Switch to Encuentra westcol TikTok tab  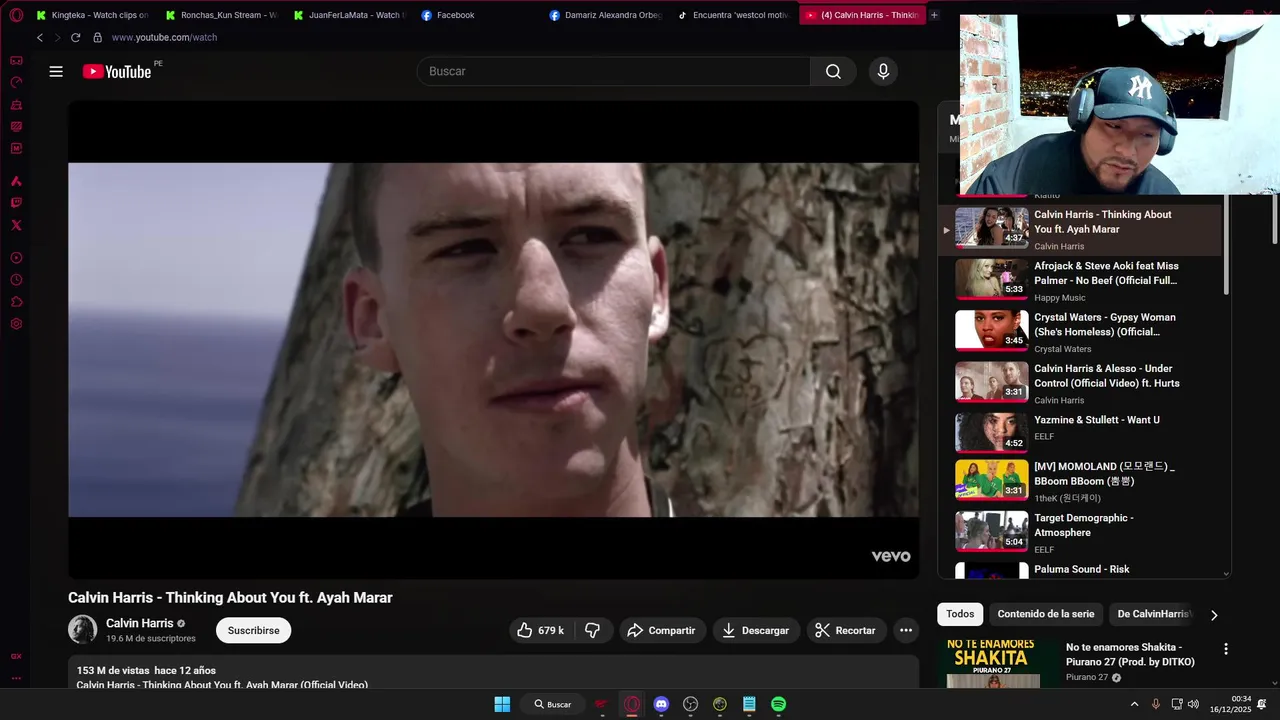point(734,15)
